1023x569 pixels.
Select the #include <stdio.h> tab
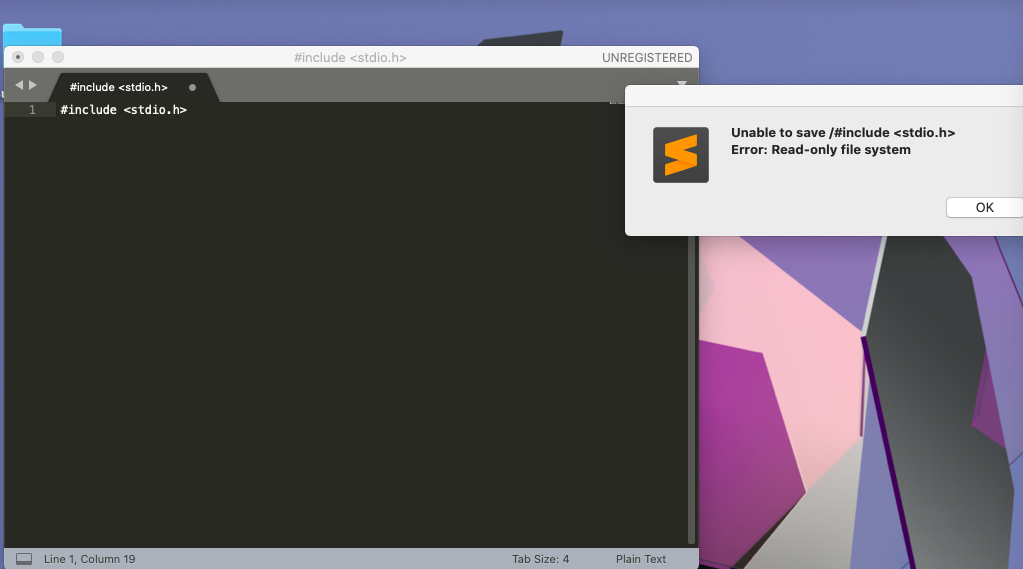pos(118,87)
